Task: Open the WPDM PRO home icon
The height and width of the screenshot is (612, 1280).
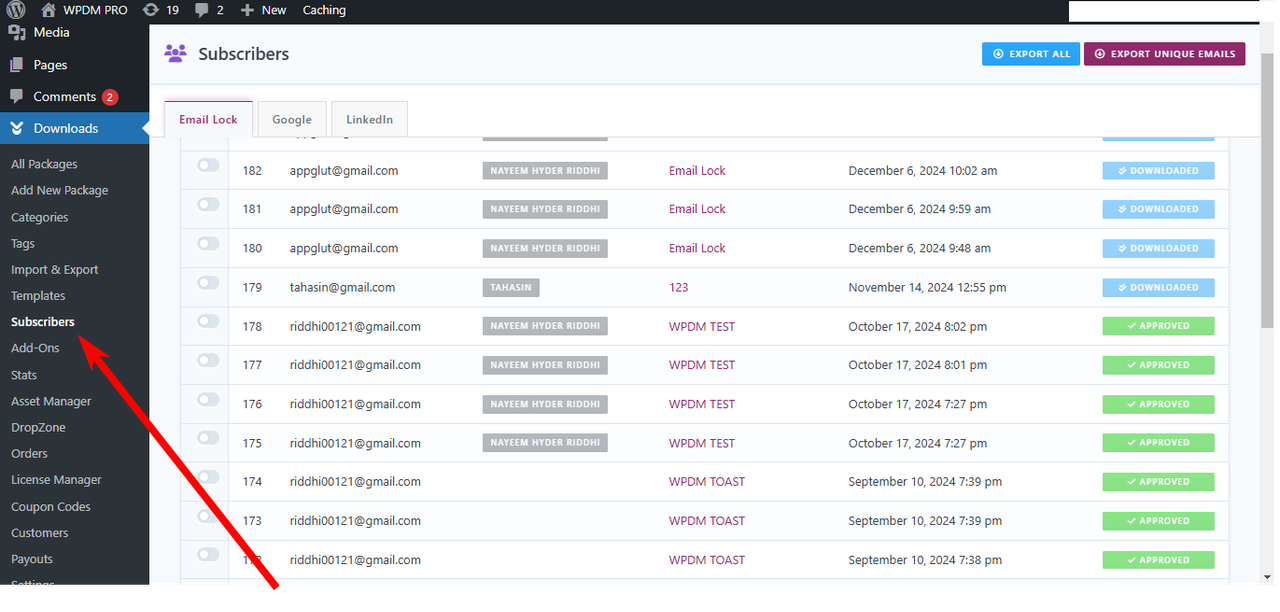Action: [48, 10]
